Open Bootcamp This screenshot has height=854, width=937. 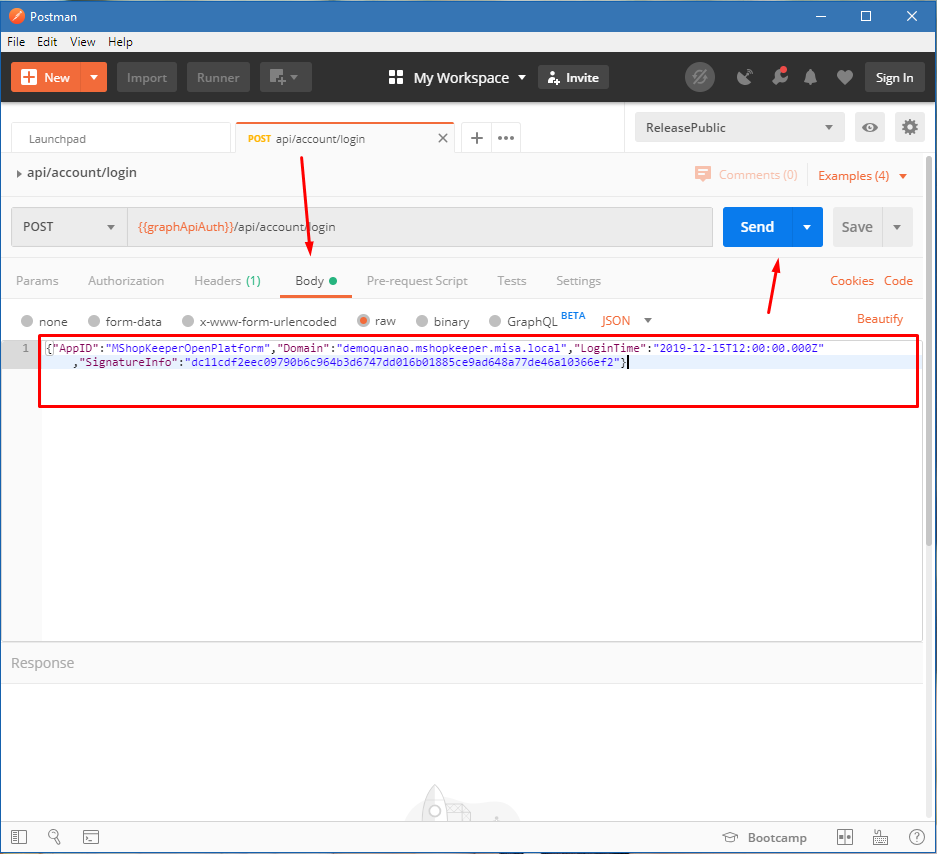765,837
